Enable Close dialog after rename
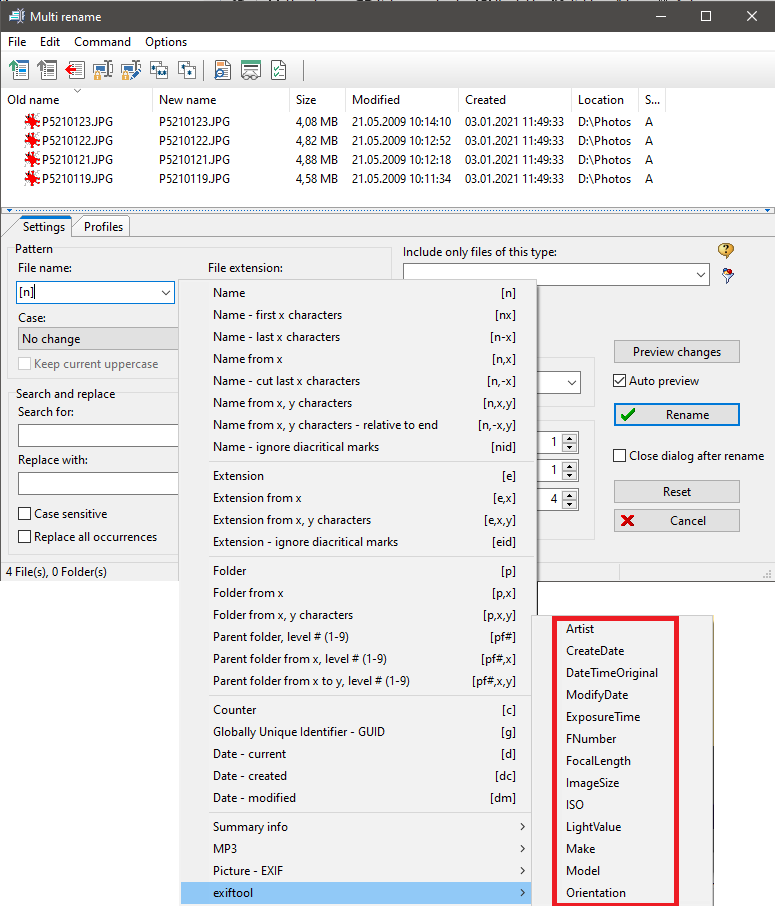775x906 pixels. (x=620, y=456)
